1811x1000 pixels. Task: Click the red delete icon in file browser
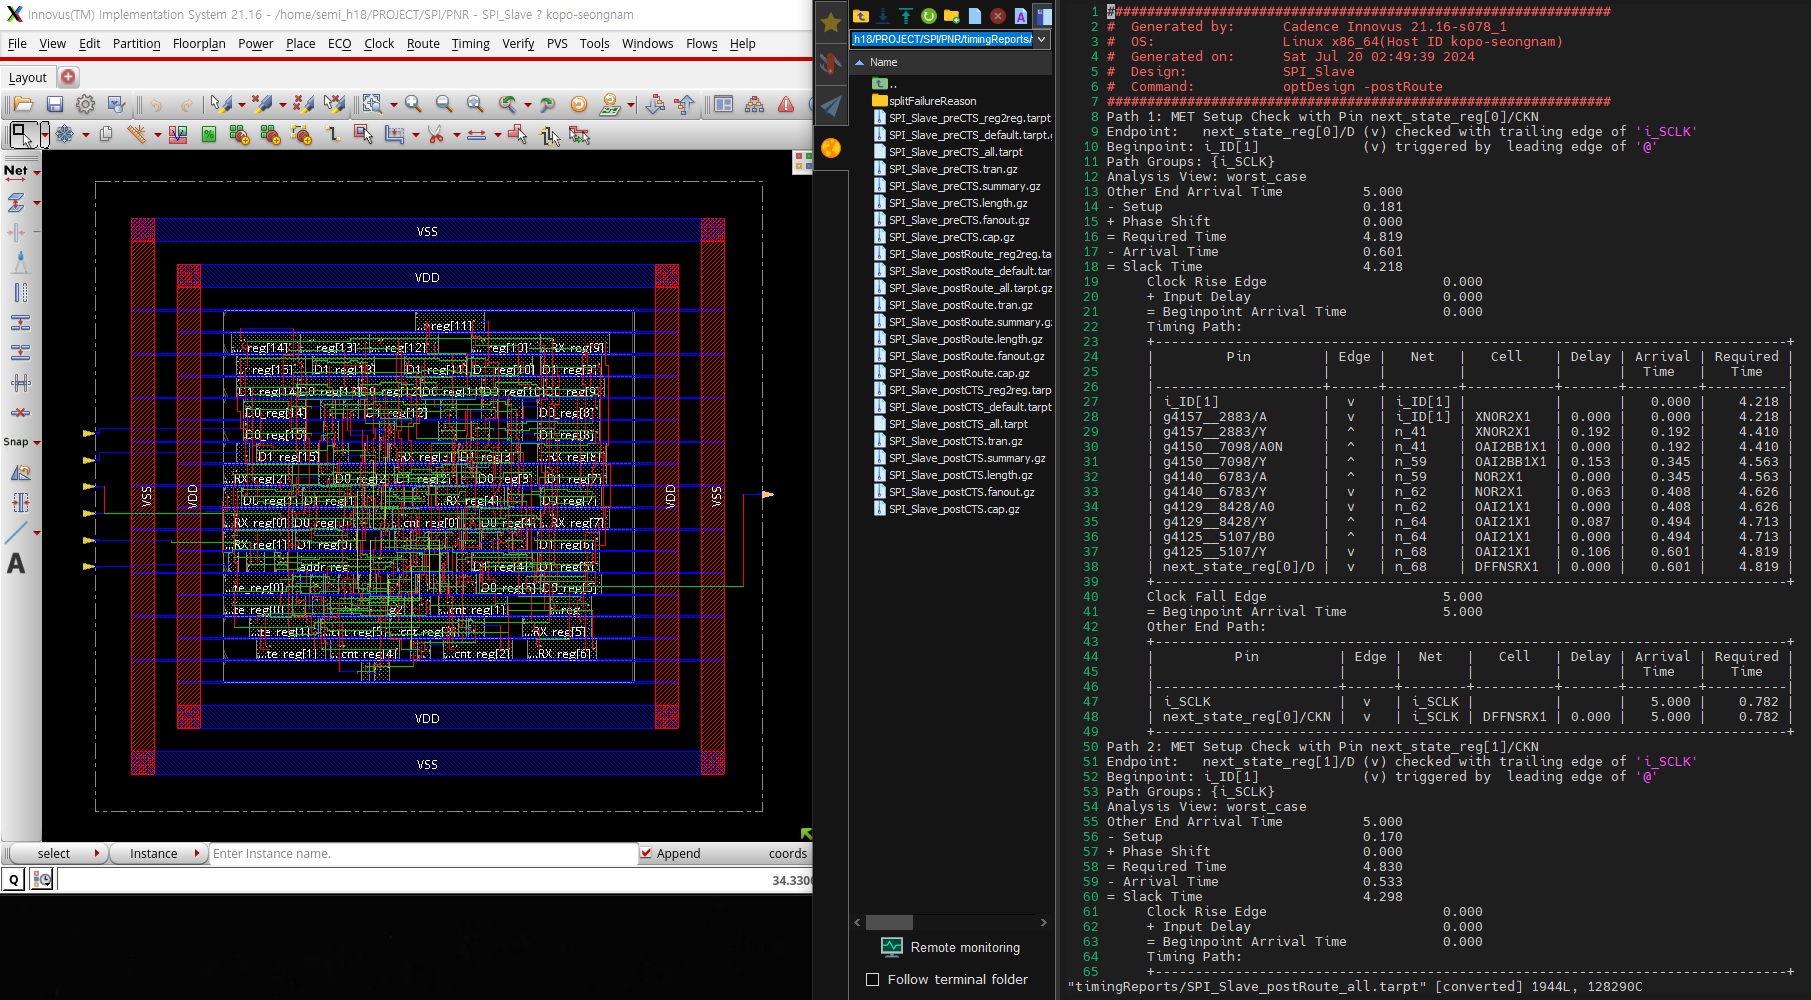(x=997, y=16)
